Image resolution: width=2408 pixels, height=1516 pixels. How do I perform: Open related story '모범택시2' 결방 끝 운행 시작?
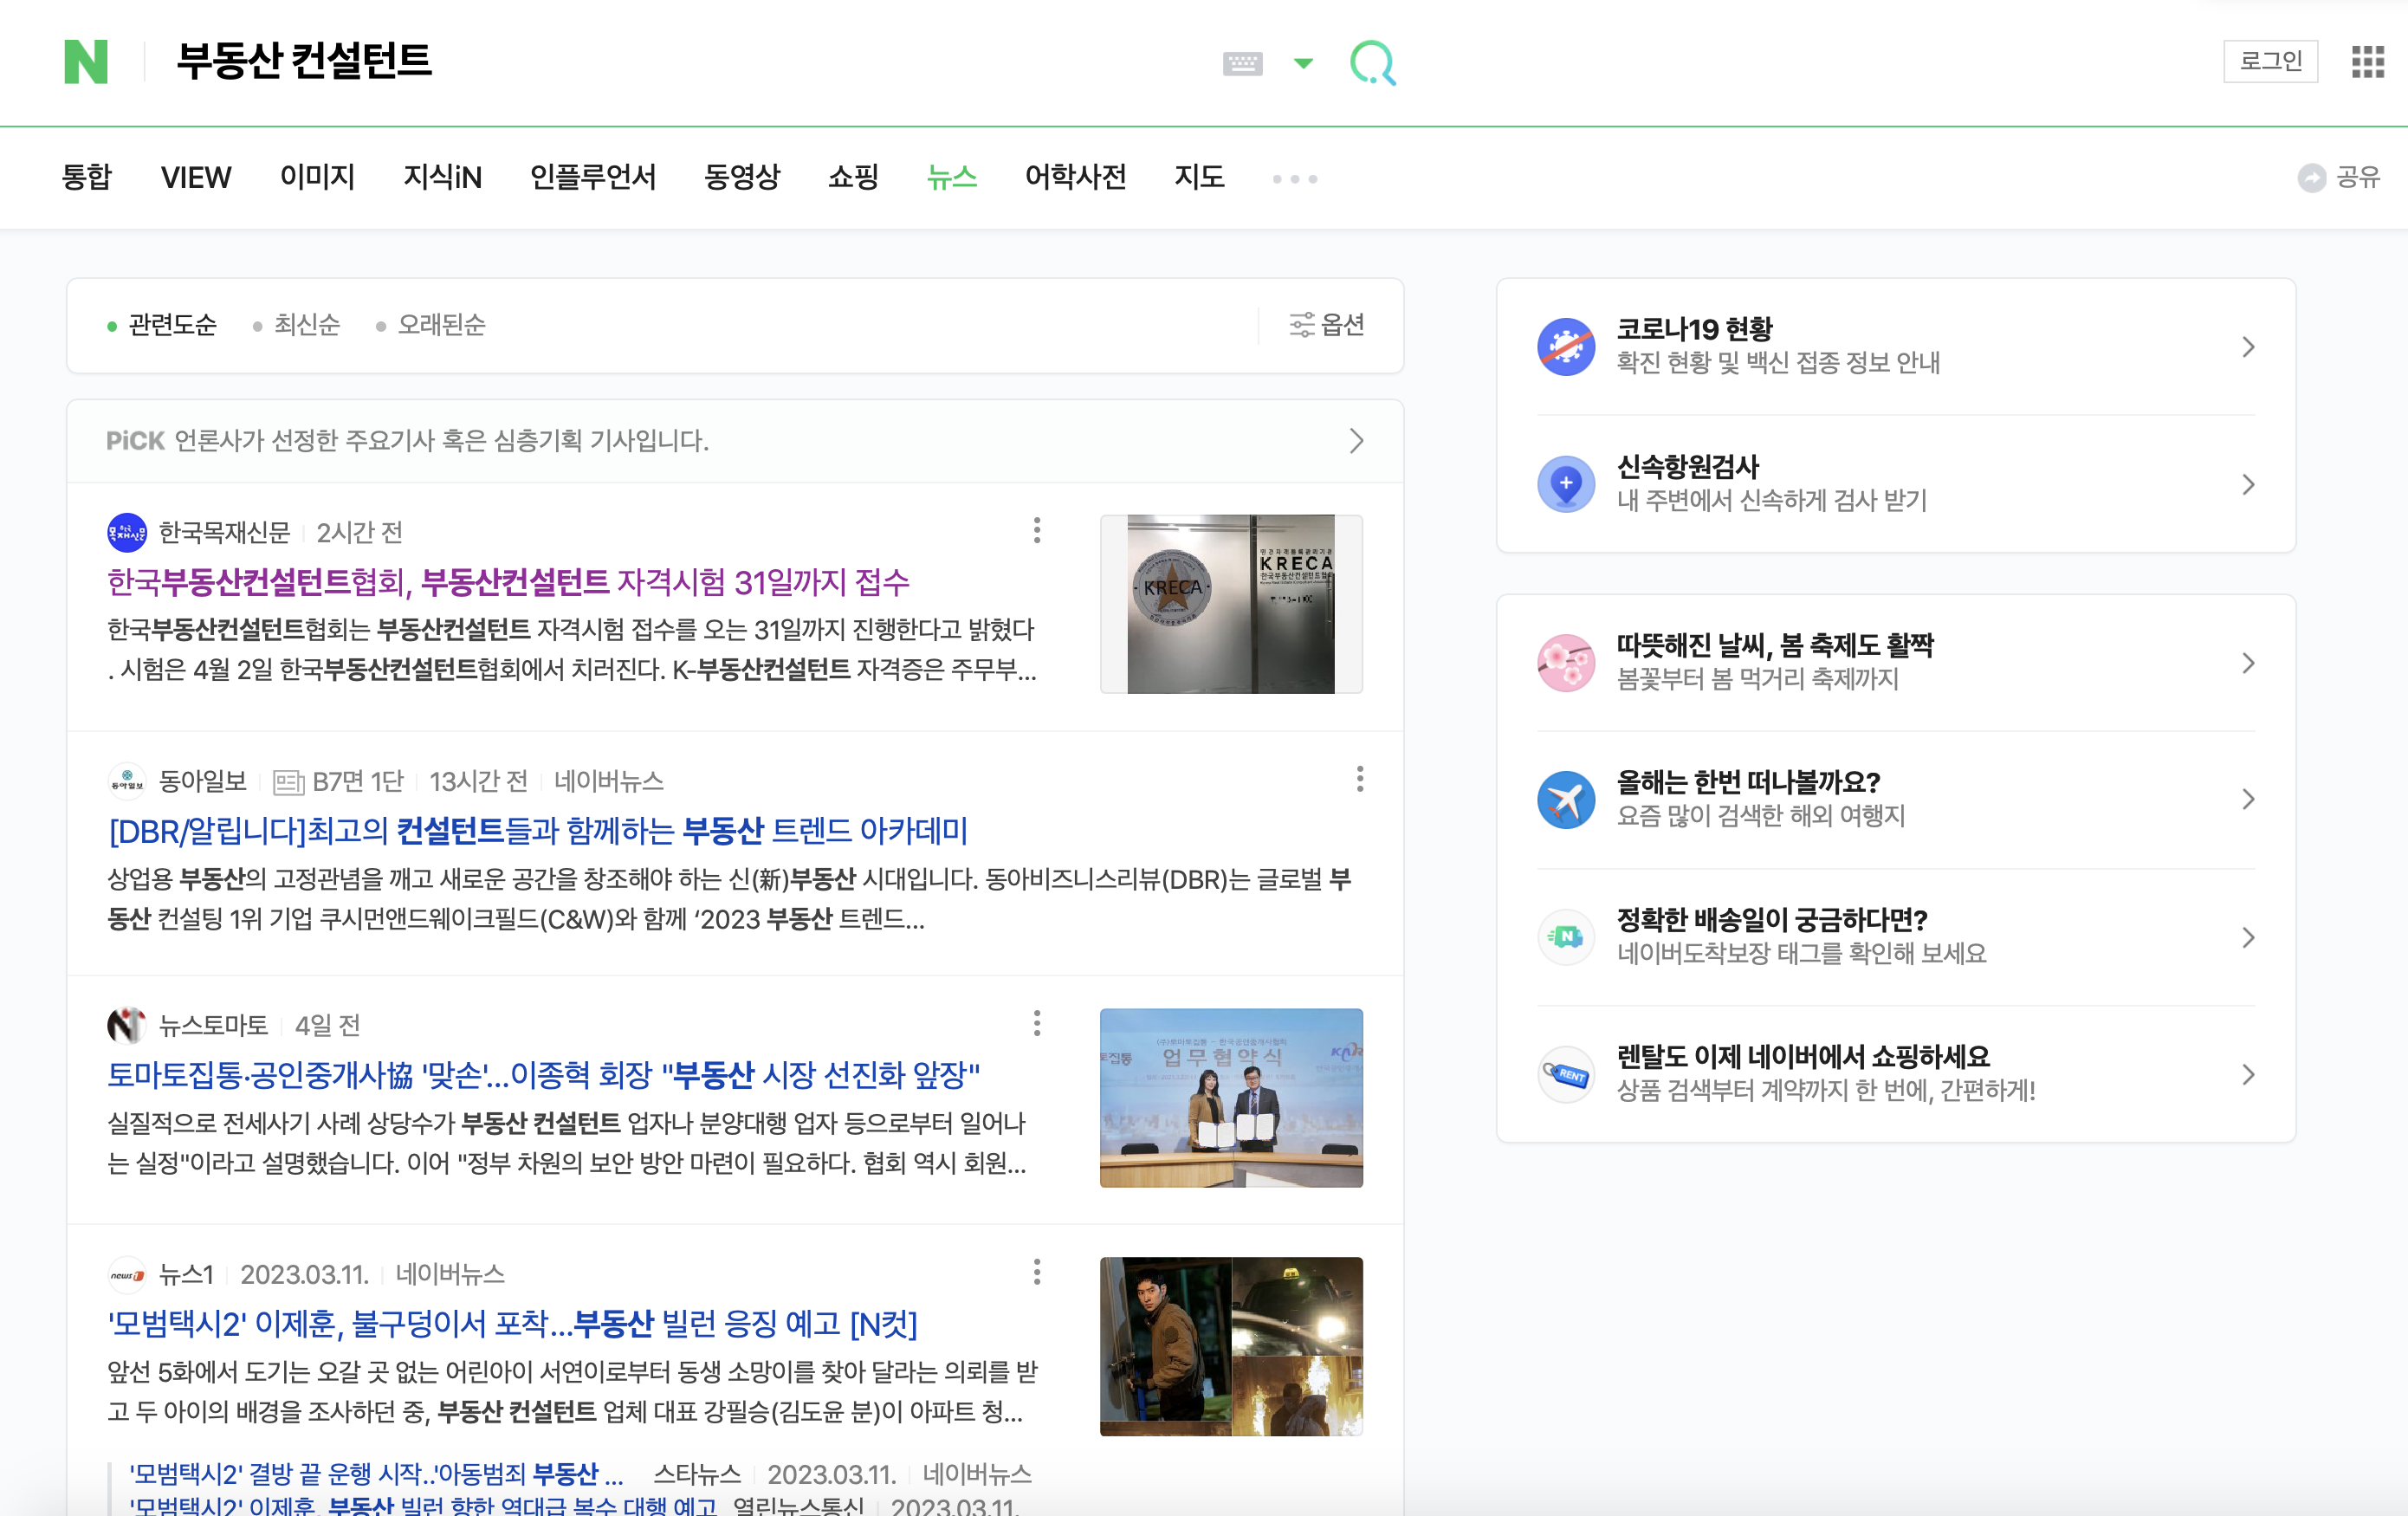[x=376, y=1474]
